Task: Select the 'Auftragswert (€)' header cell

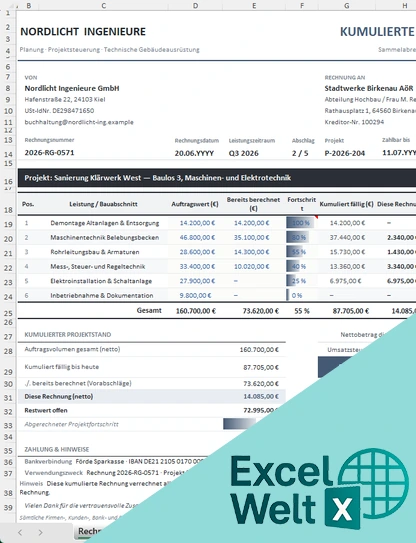Action: 195,204
